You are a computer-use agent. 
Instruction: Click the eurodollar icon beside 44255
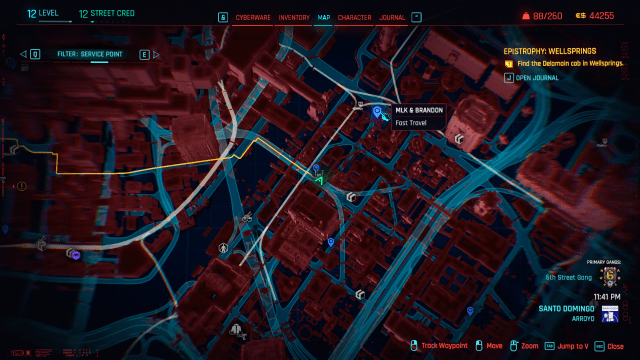coord(580,16)
